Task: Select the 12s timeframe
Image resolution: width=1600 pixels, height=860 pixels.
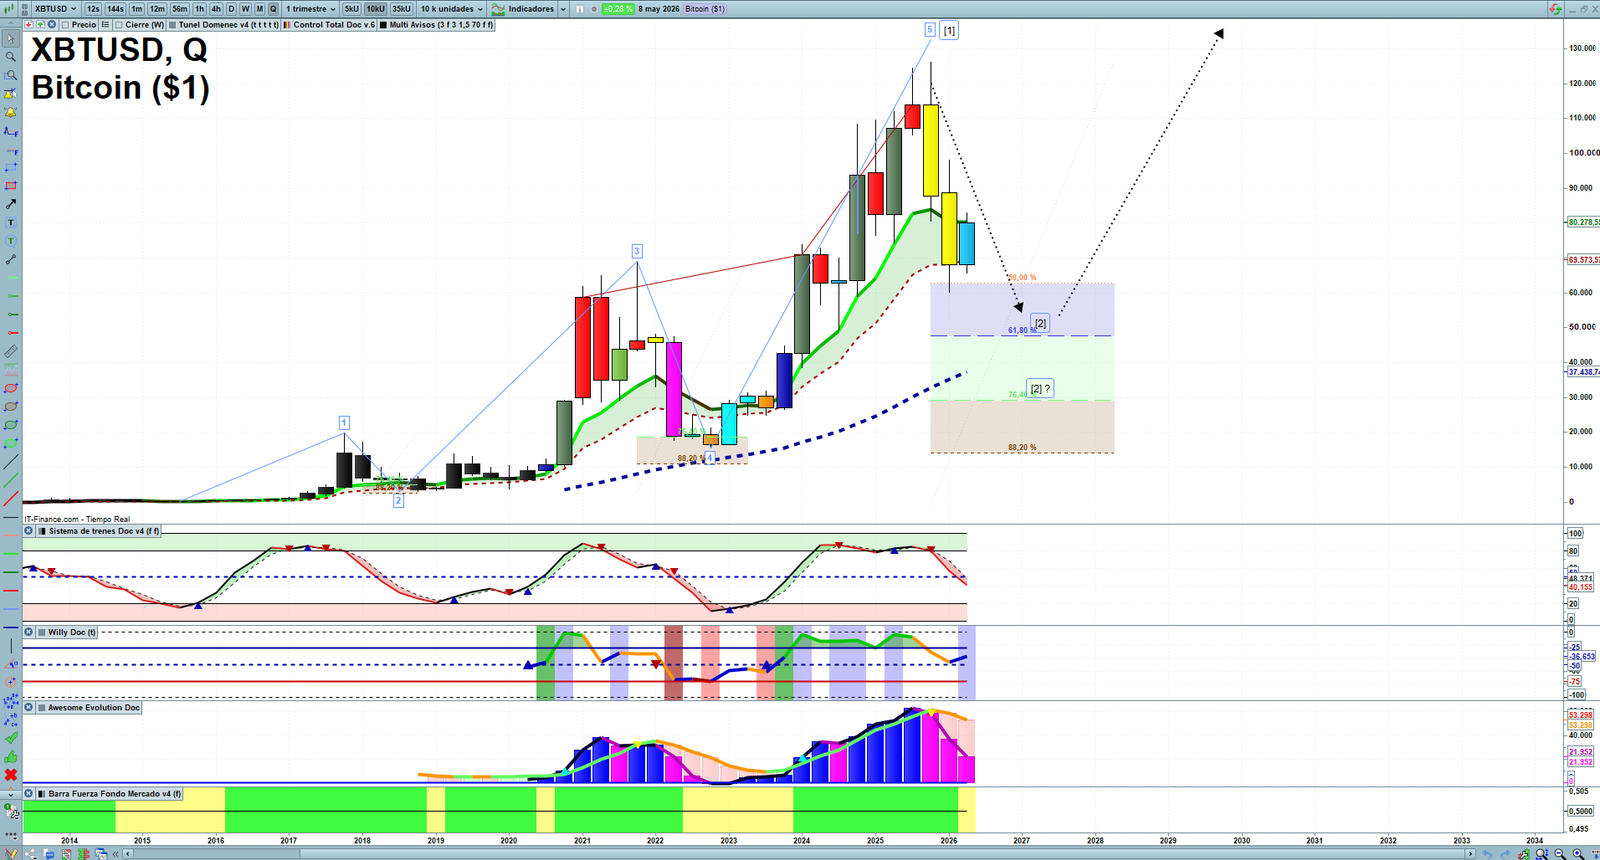Action: point(93,9)
